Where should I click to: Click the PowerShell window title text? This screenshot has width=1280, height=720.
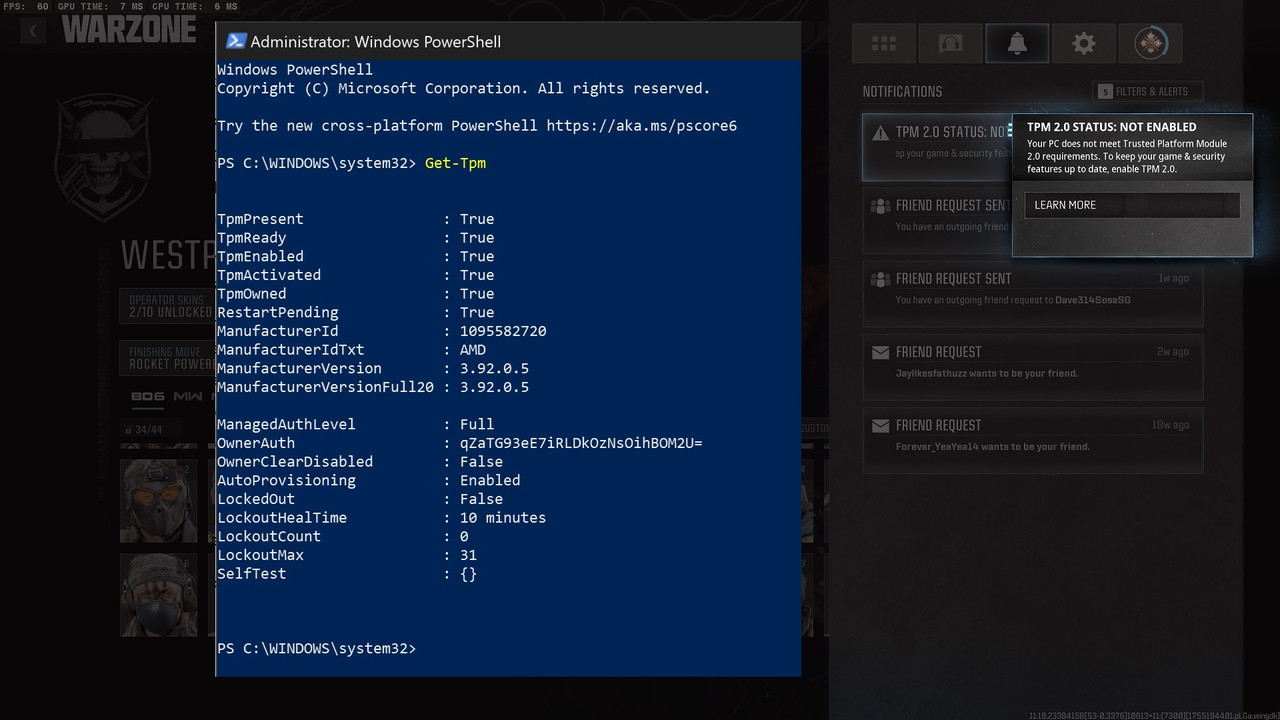click(x=376, y=42)
